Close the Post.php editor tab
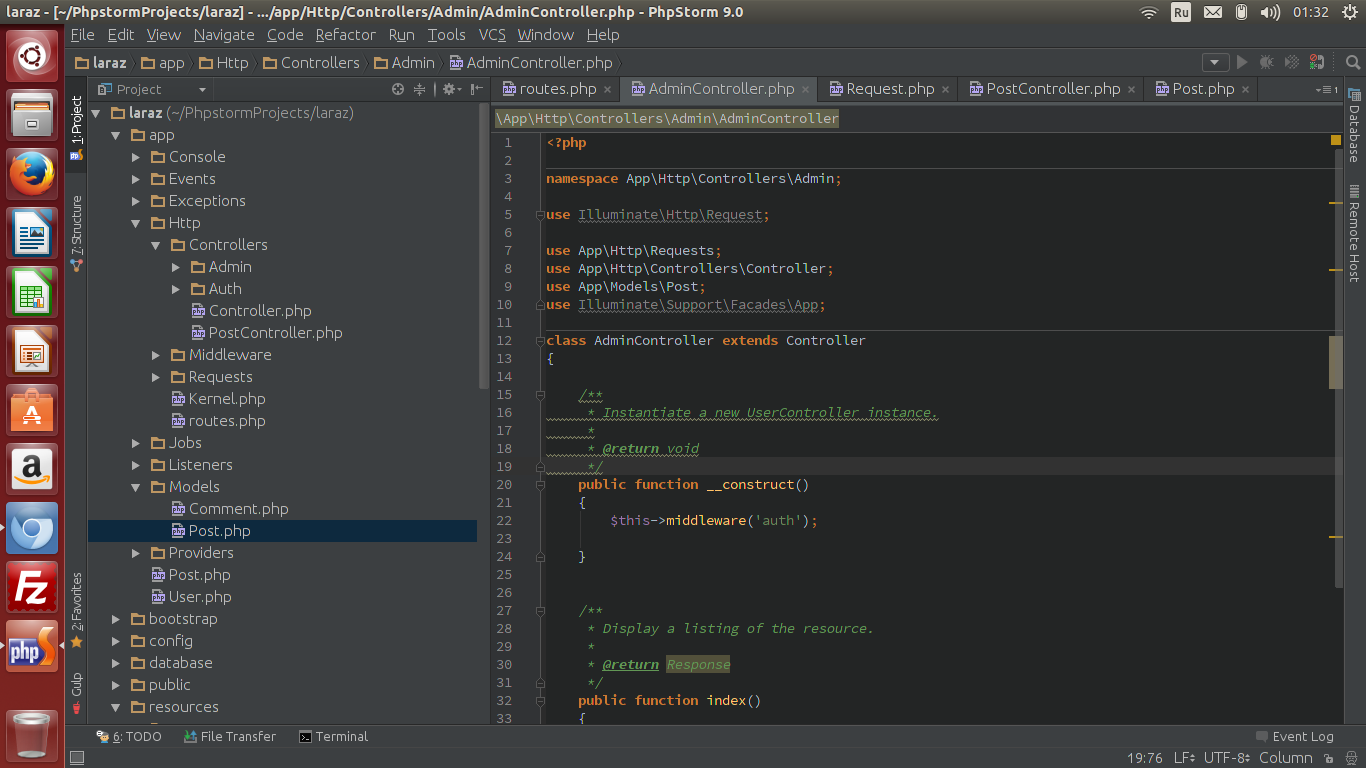 (x=1245, y=89)
